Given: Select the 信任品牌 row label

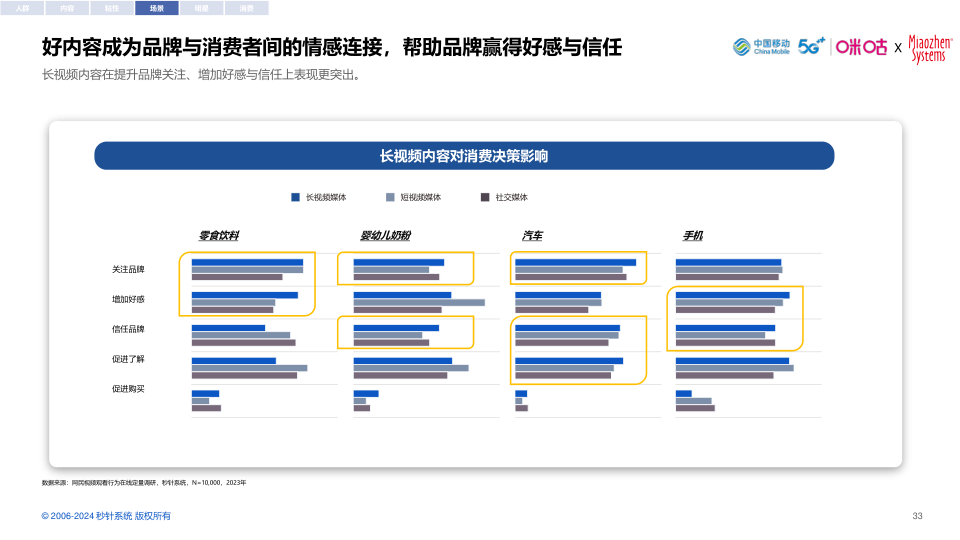Looking at the screenshot, I should [x=128, y=329].
